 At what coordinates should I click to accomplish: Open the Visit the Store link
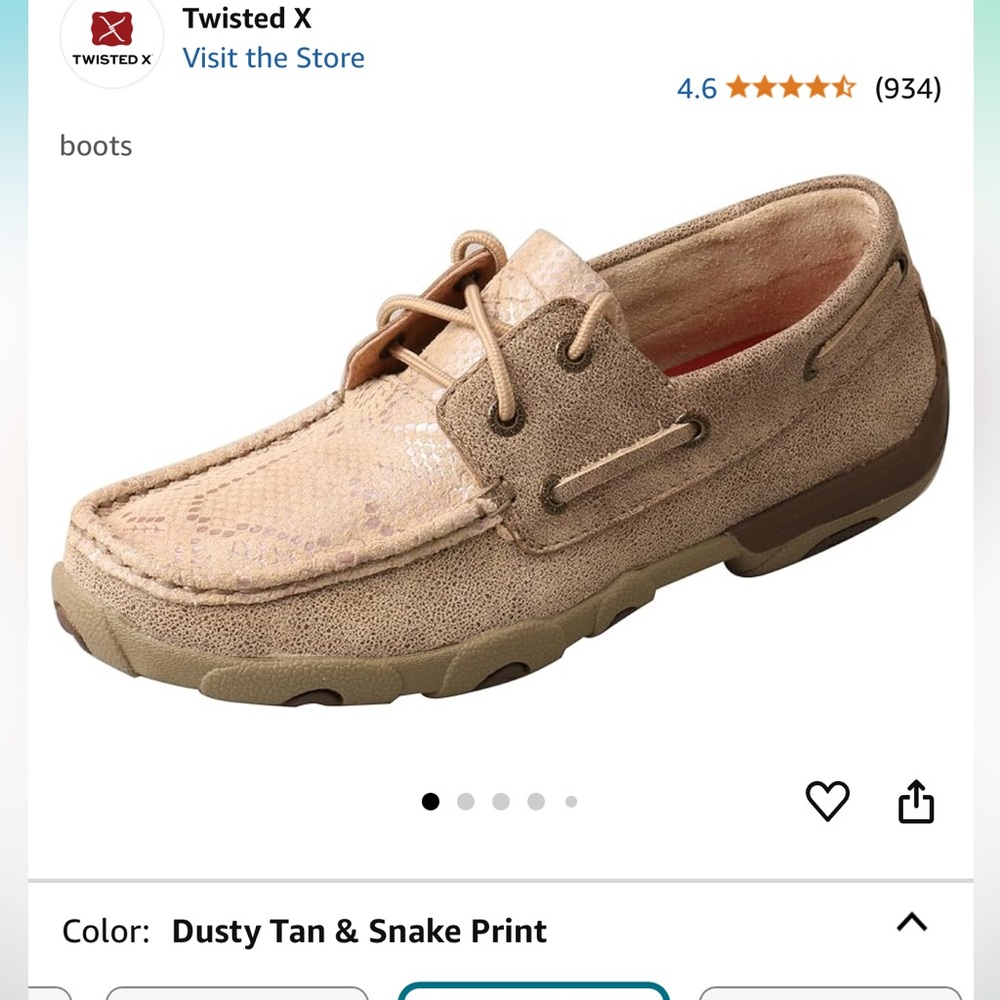click(273, 58)
